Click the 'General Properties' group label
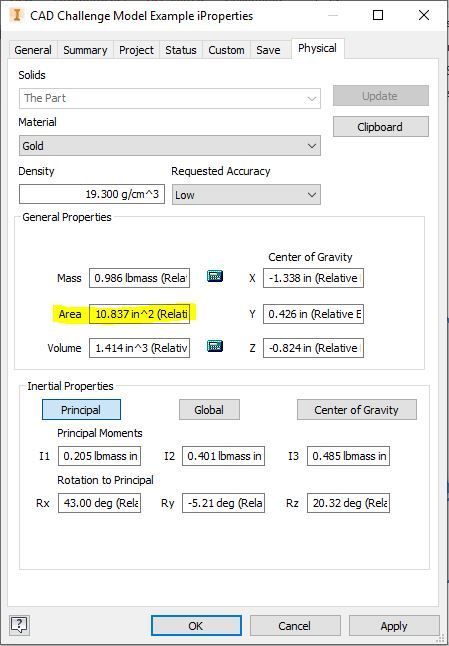Image resolution: width=449 pixels, height=646 pixels. 67,217
